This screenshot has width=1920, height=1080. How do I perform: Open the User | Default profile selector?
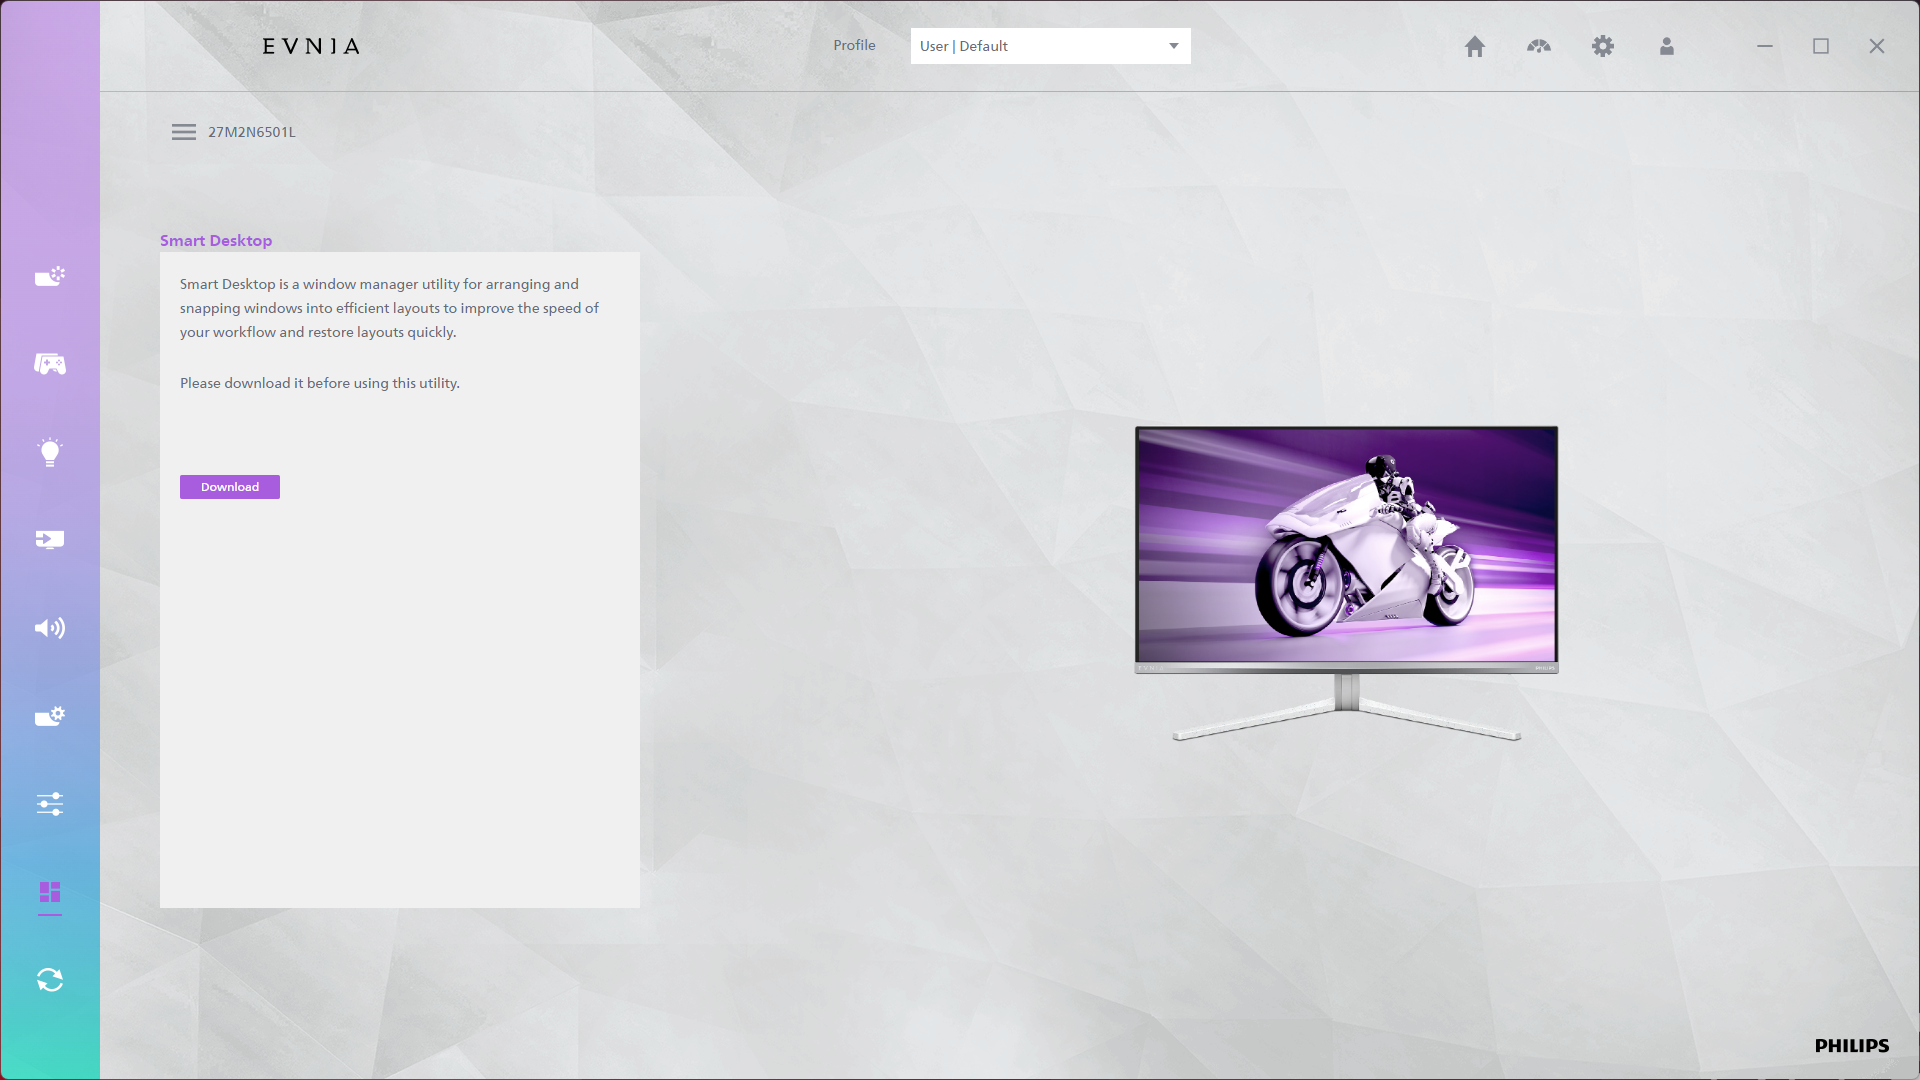(1040, 46)
